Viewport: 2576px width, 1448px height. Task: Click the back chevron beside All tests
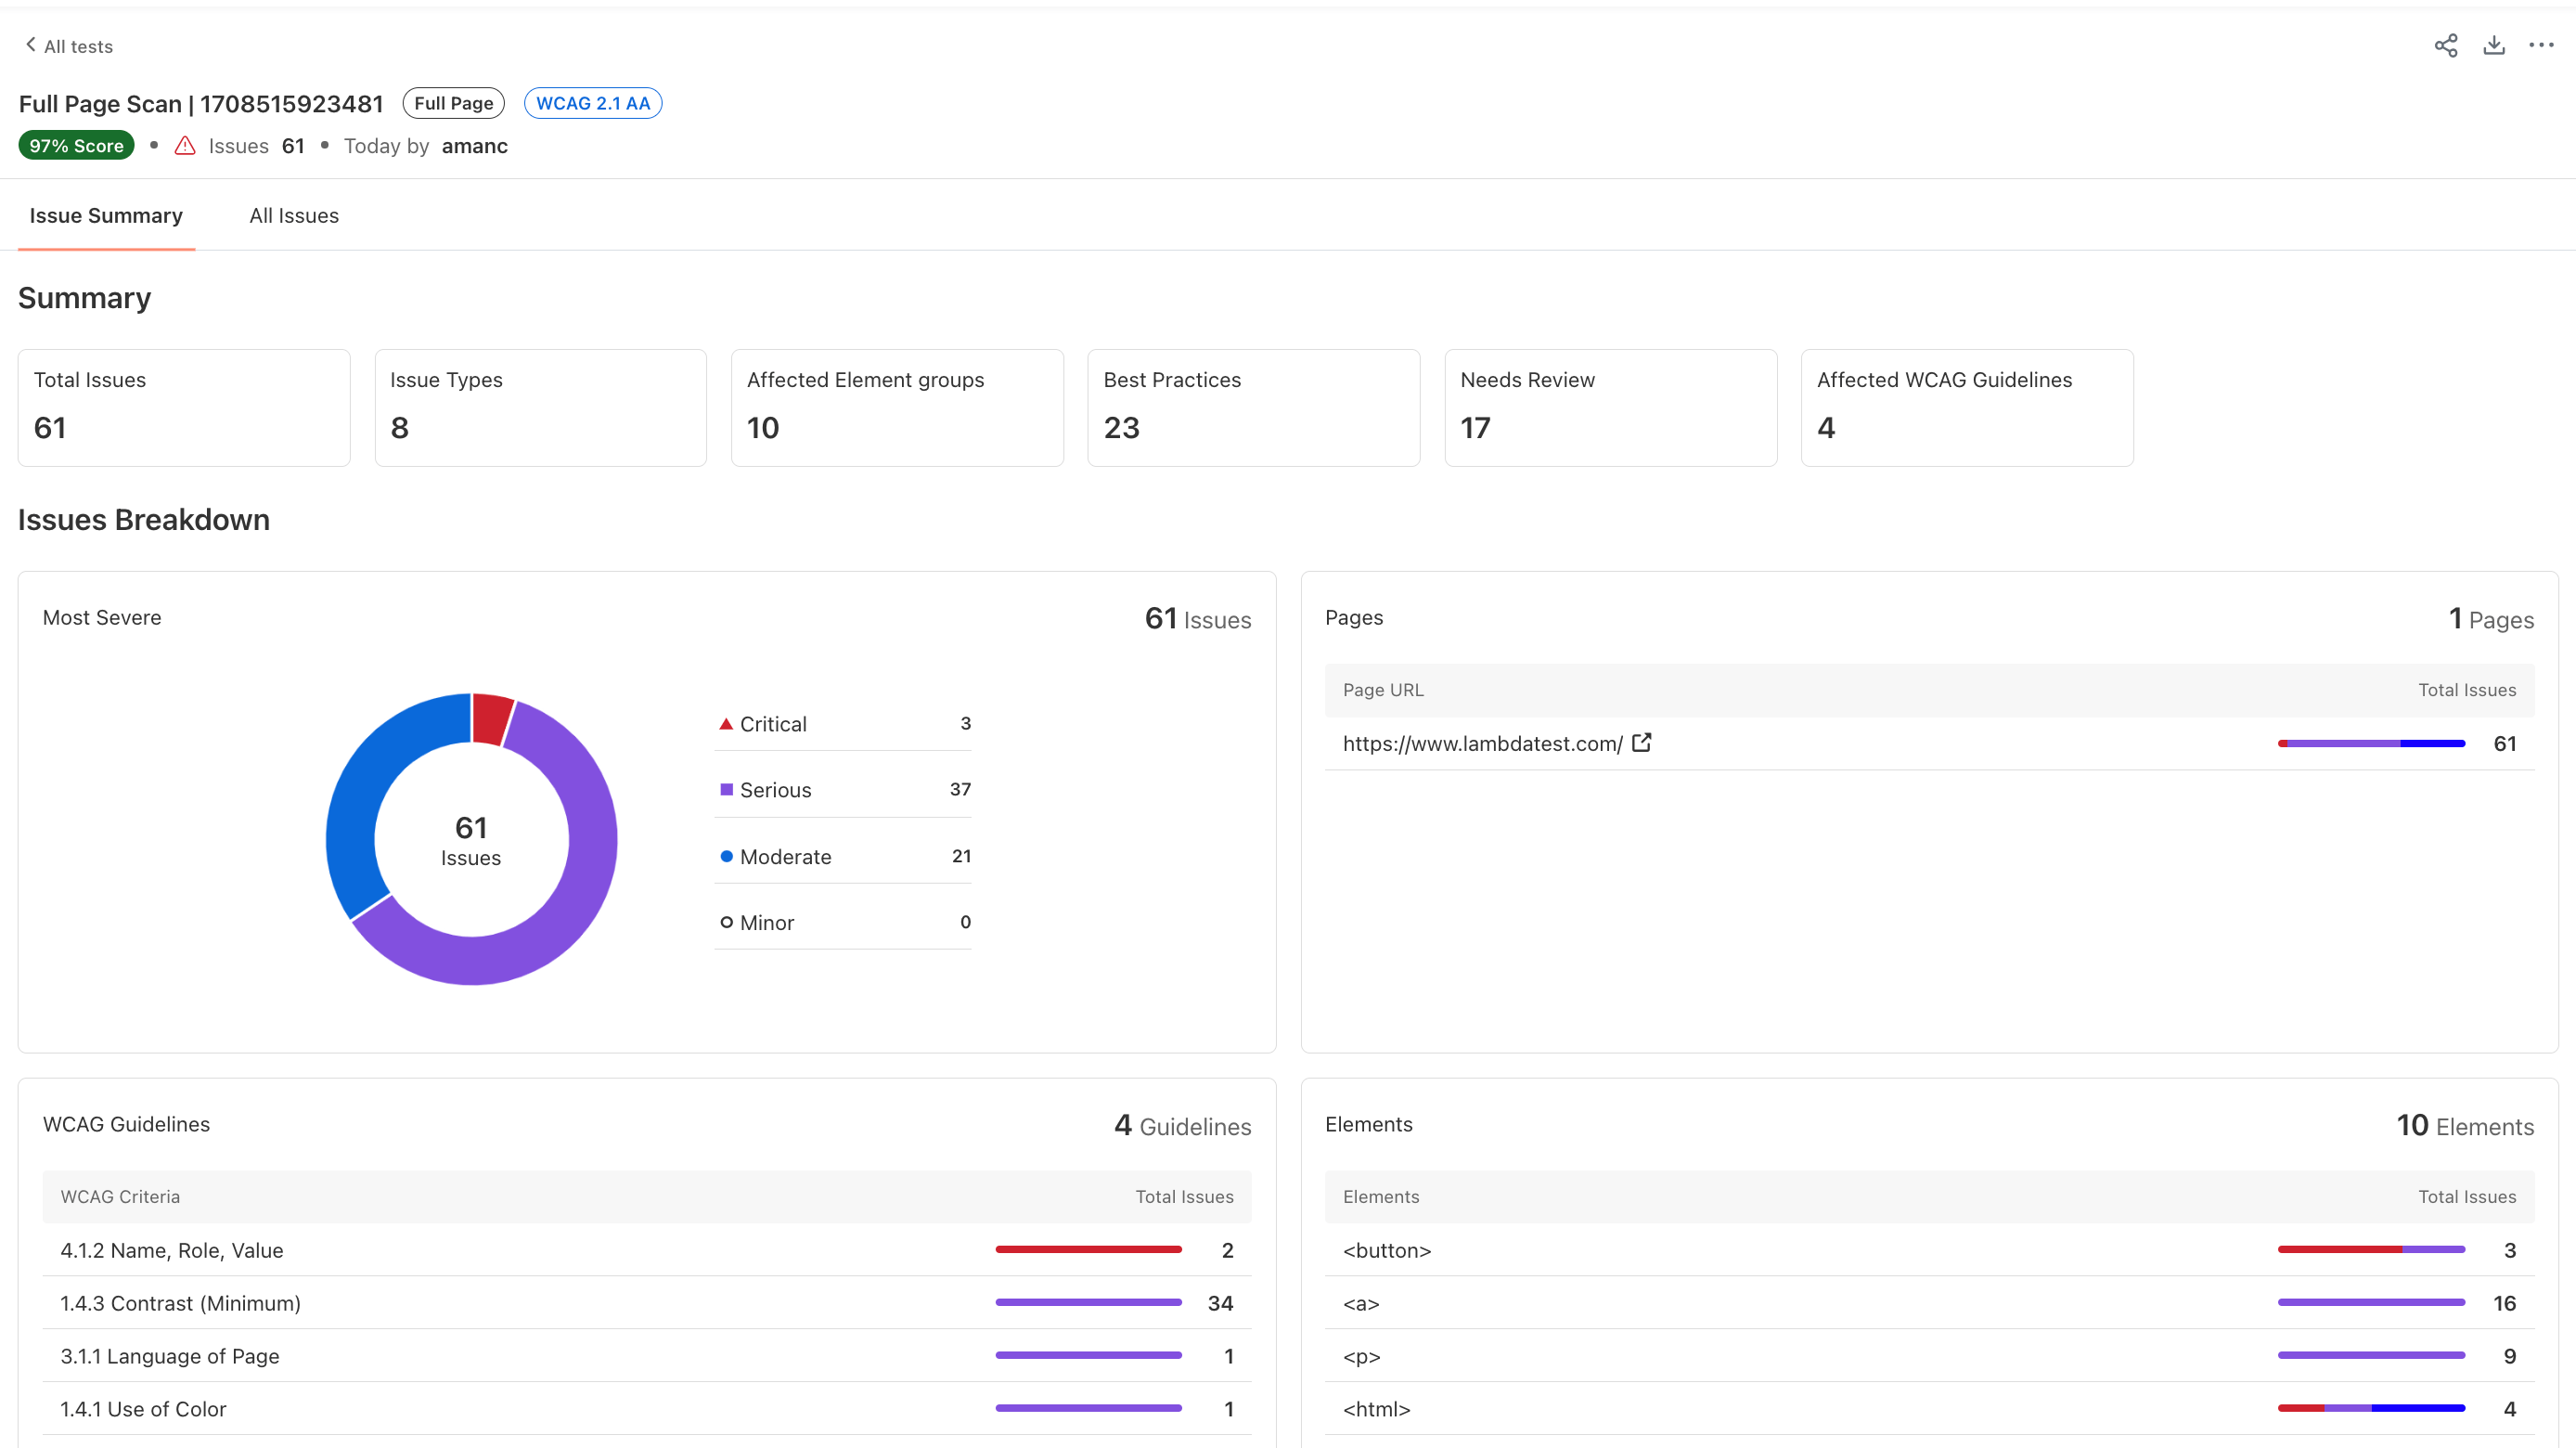31,44
